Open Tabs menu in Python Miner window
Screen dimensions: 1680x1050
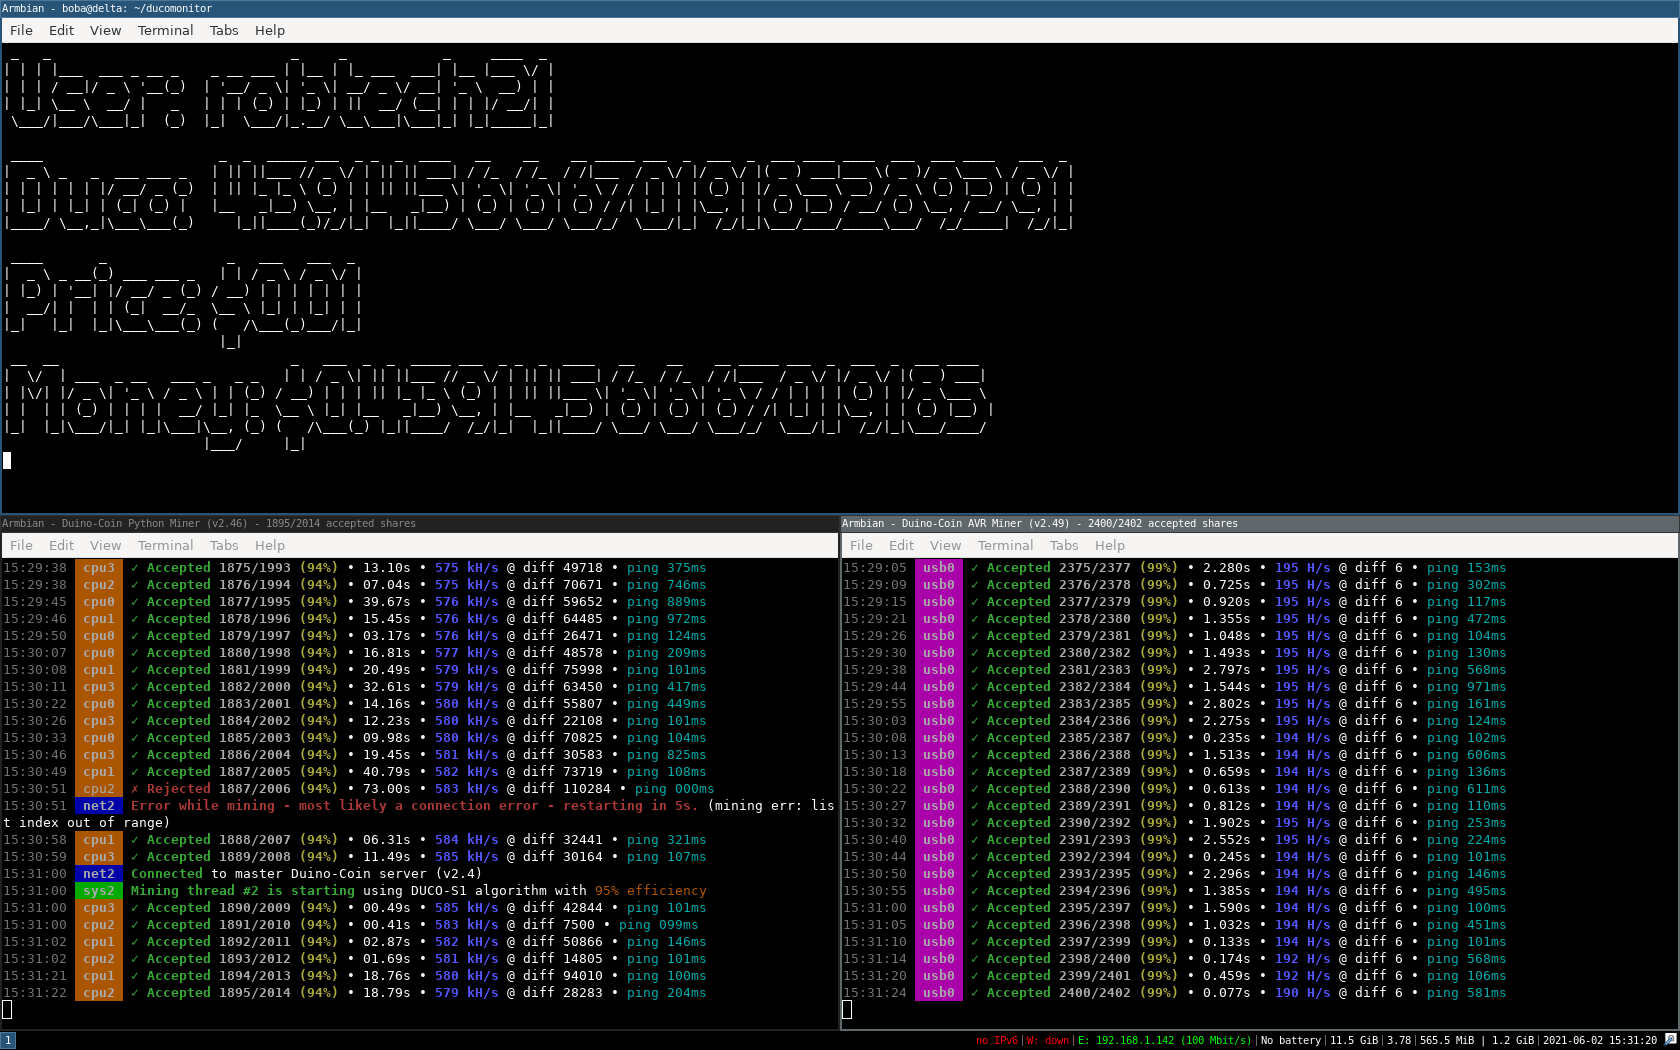pyautogui.click(x=224, y=545)
